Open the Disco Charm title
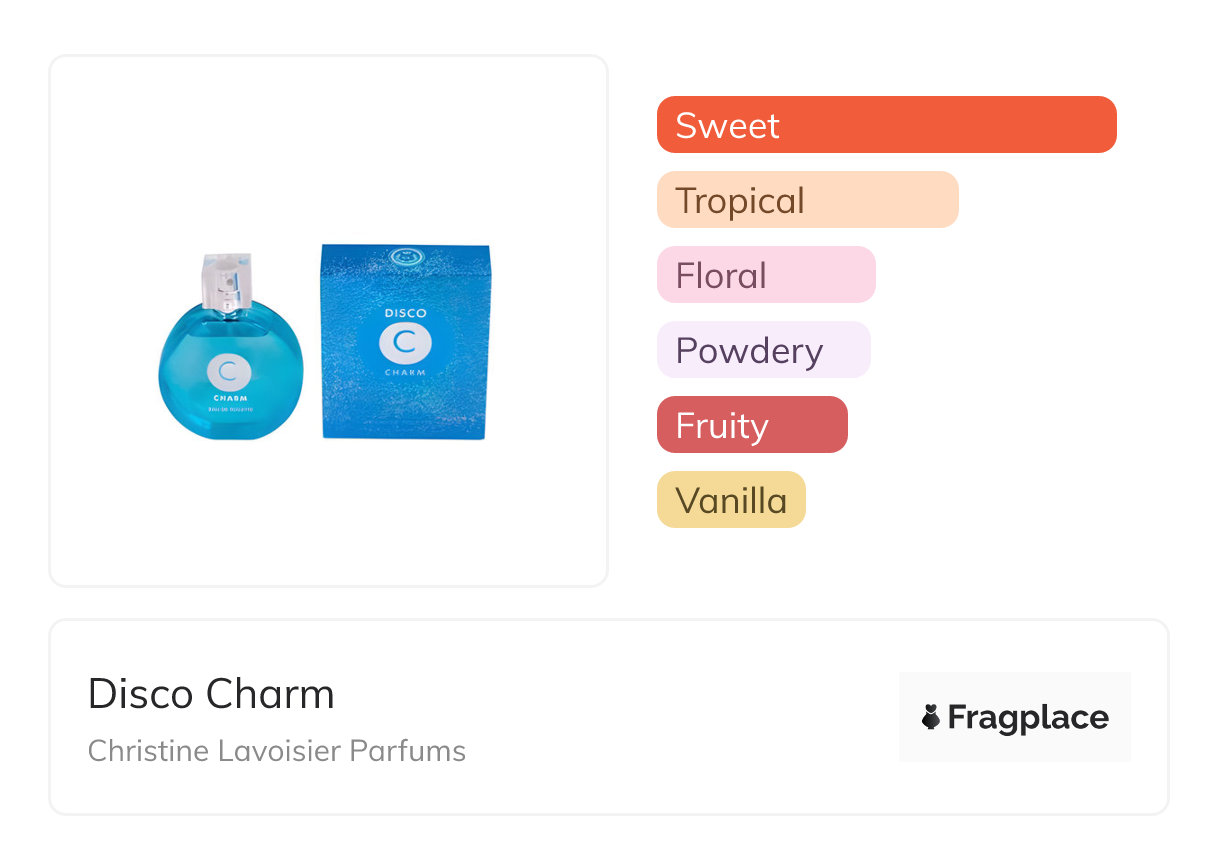1218x864 pixels. pos(211,694)
